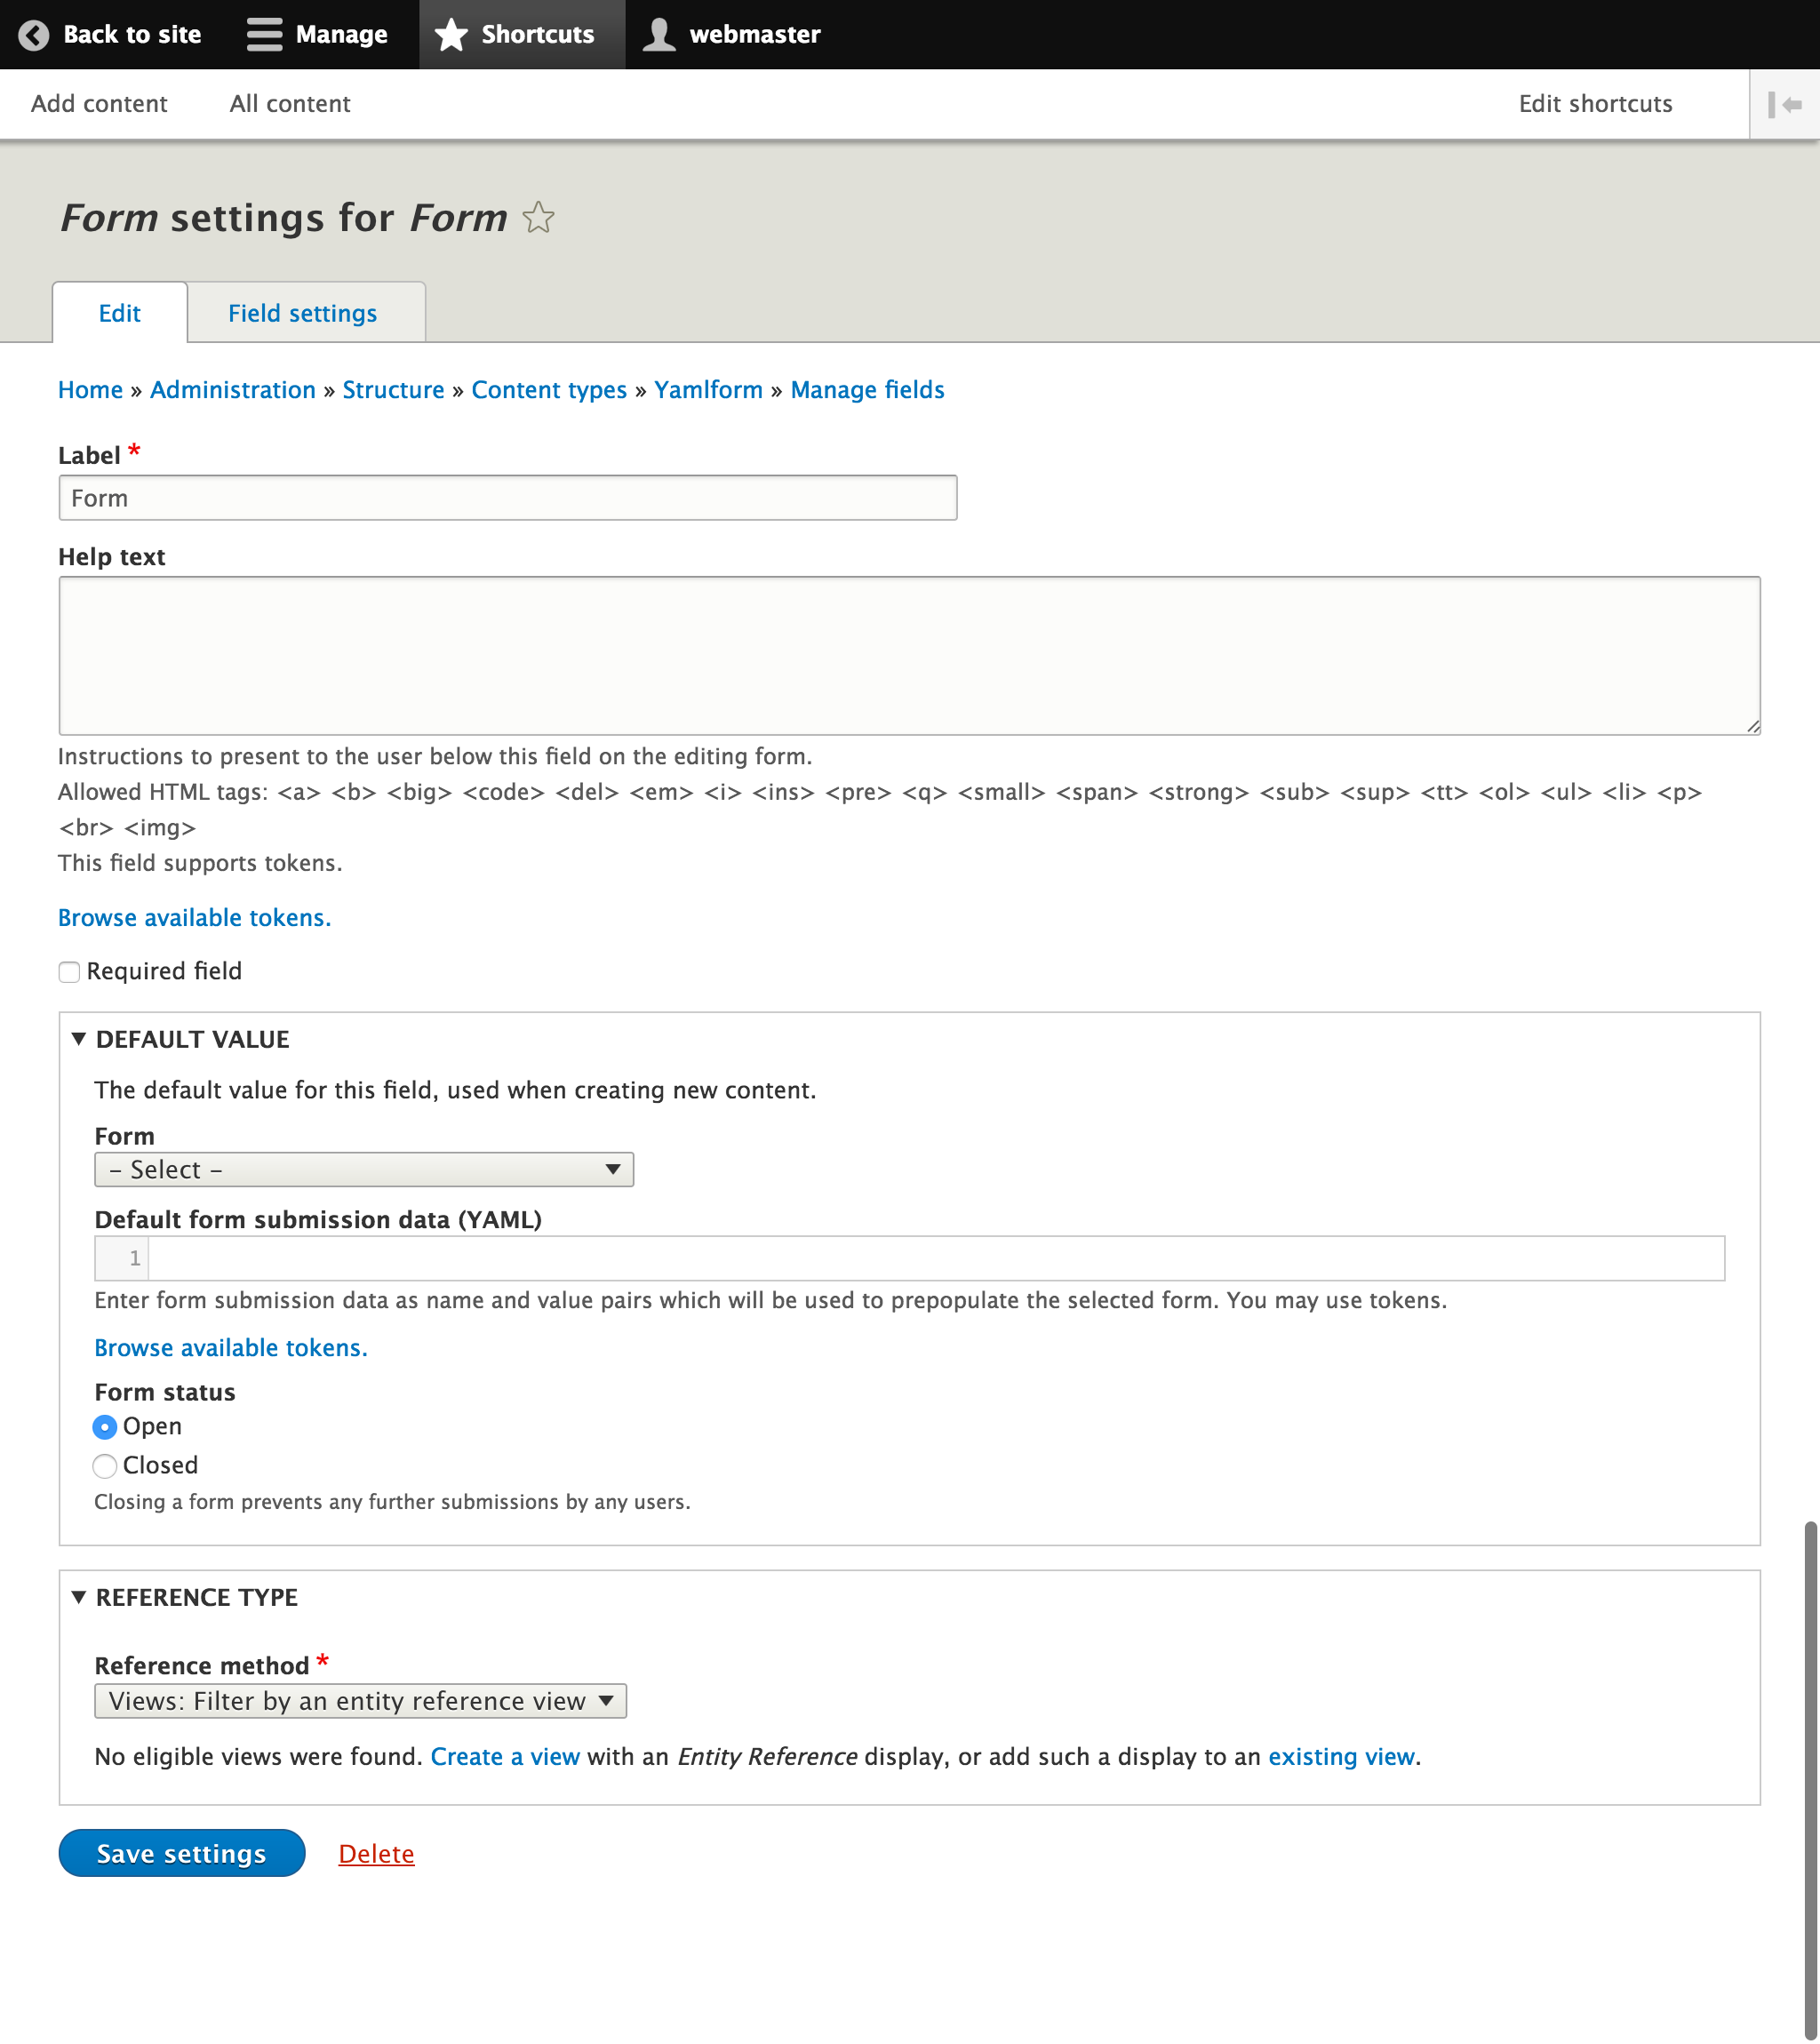Select the Closed form status option
The width and height of the screenshot is (1820, 2044).
pyautogui.click(x=105, y=1466)
